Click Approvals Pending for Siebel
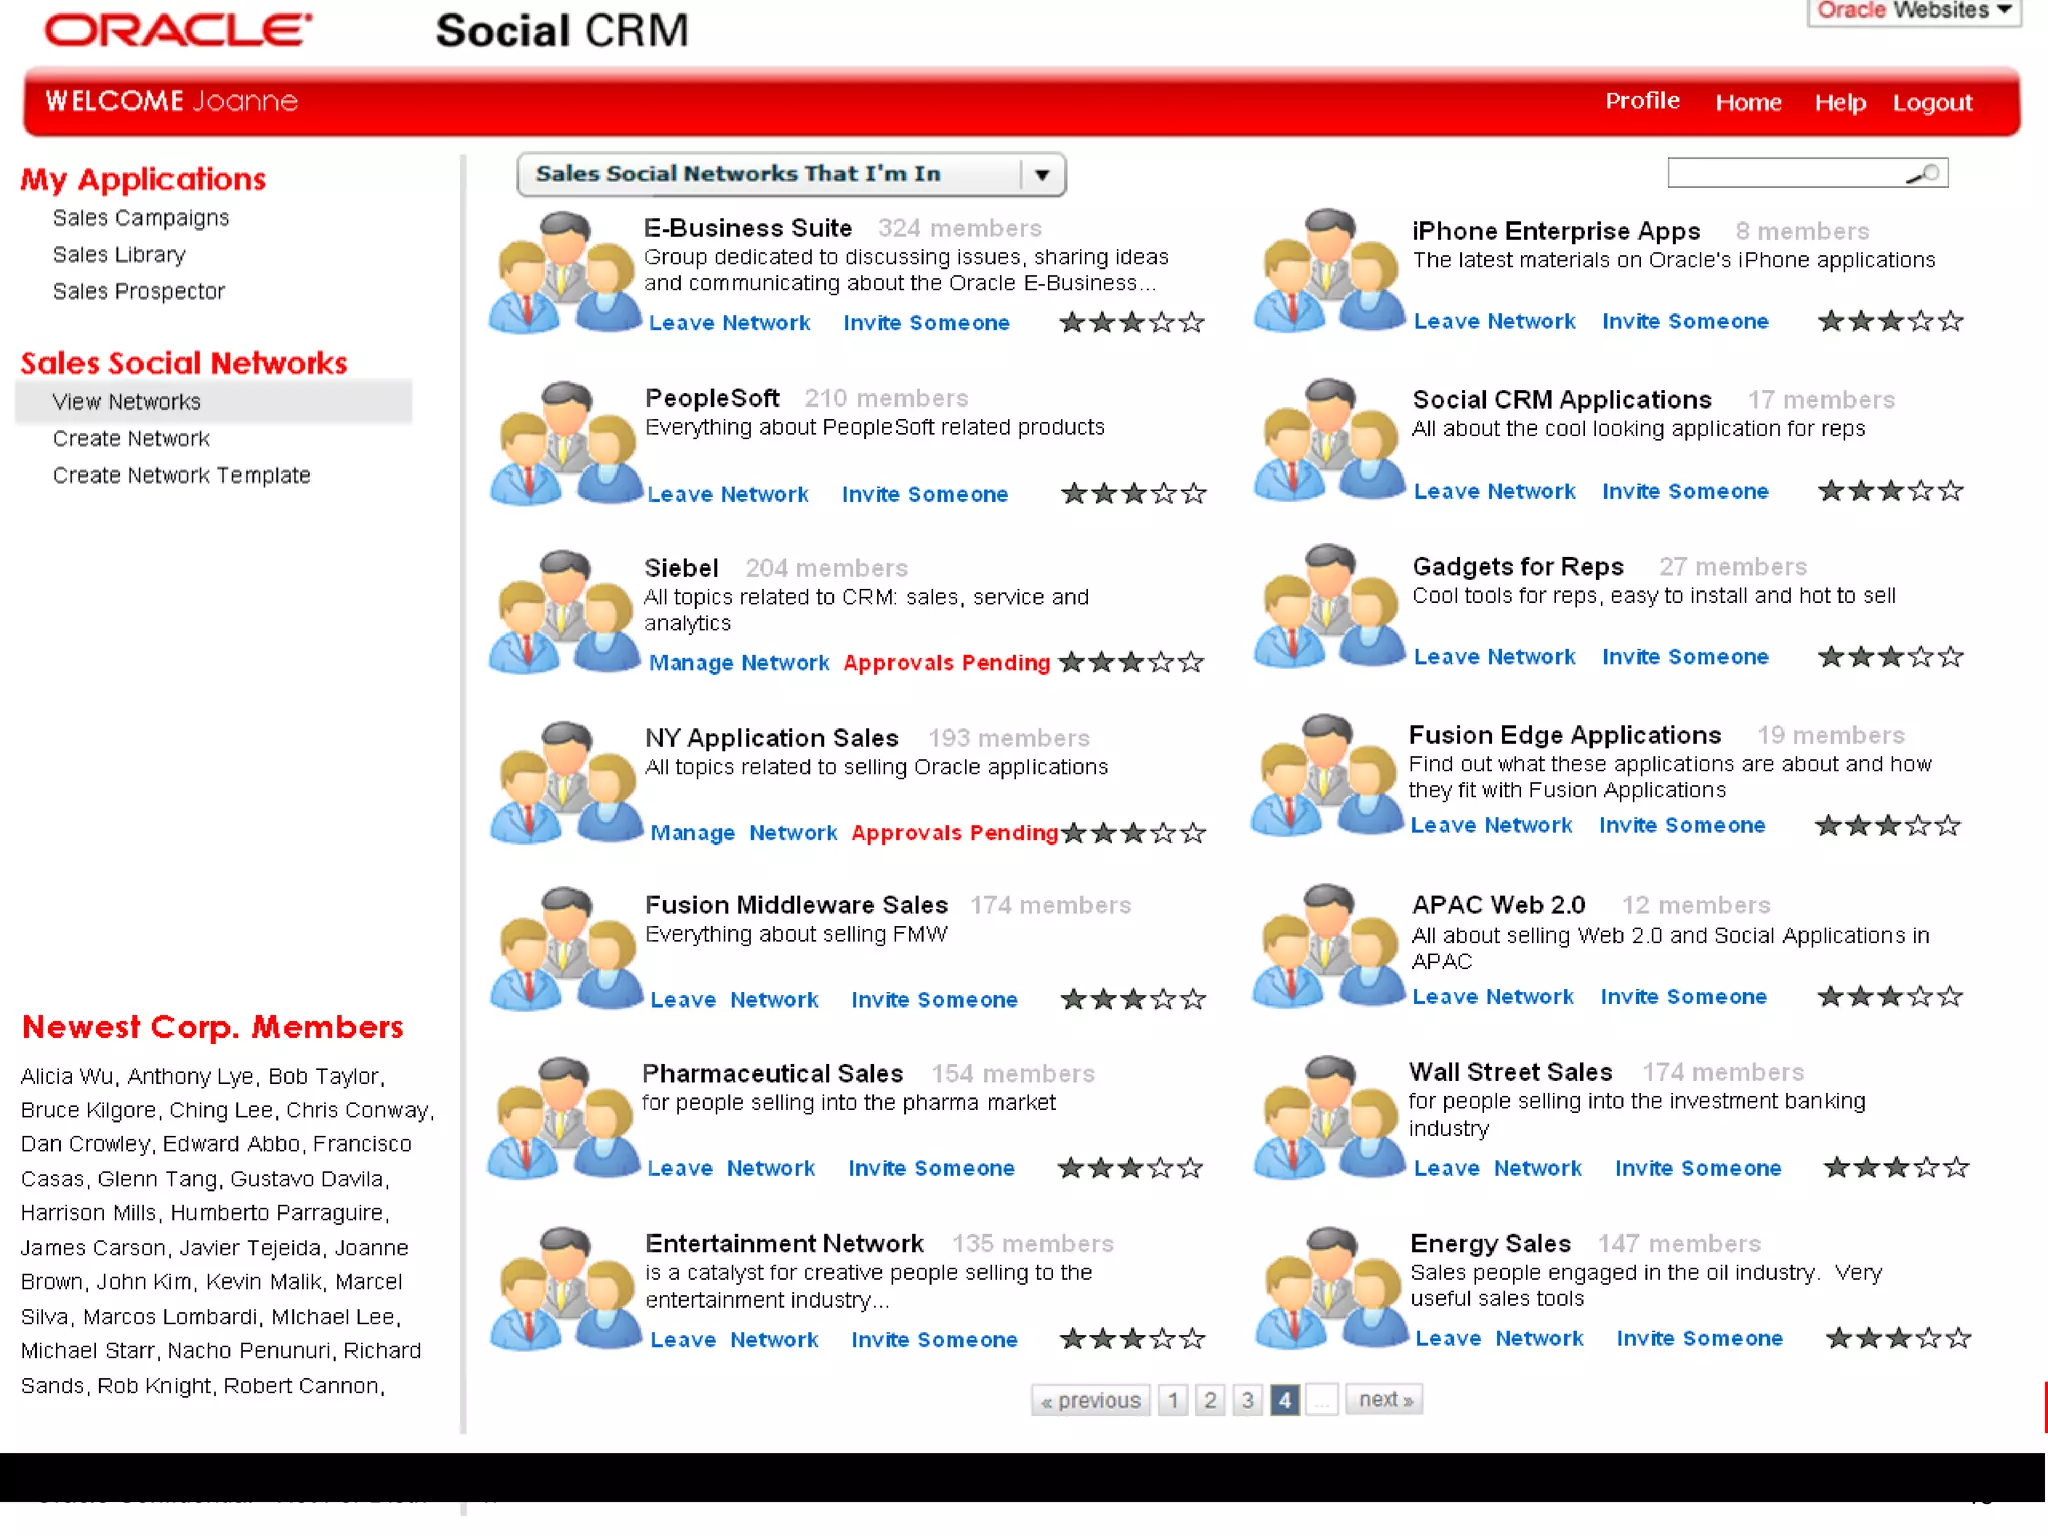2048x1536 pixels. [x=946, y=663]
